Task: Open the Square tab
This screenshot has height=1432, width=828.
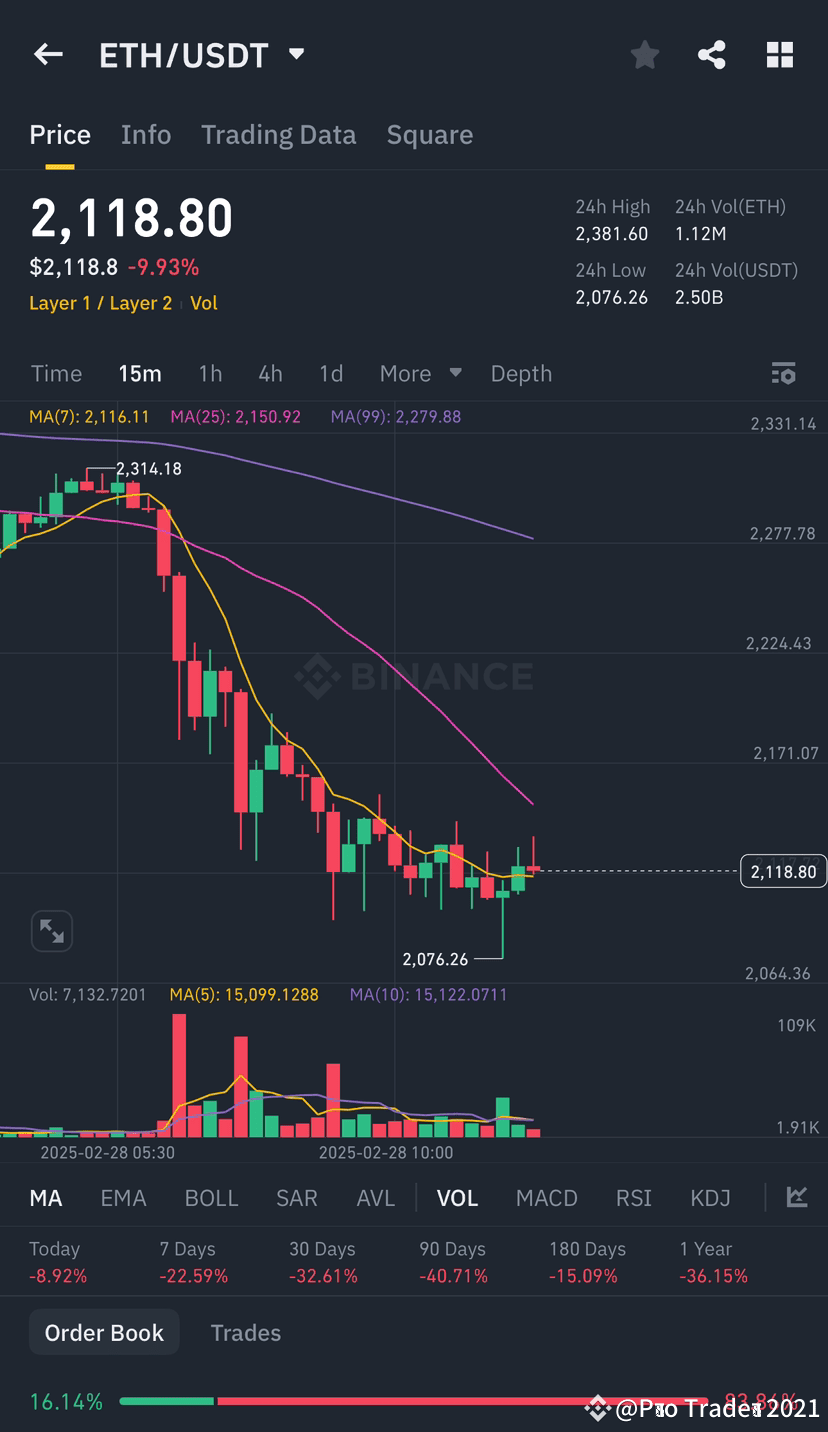Action: (x=429, y=134)
